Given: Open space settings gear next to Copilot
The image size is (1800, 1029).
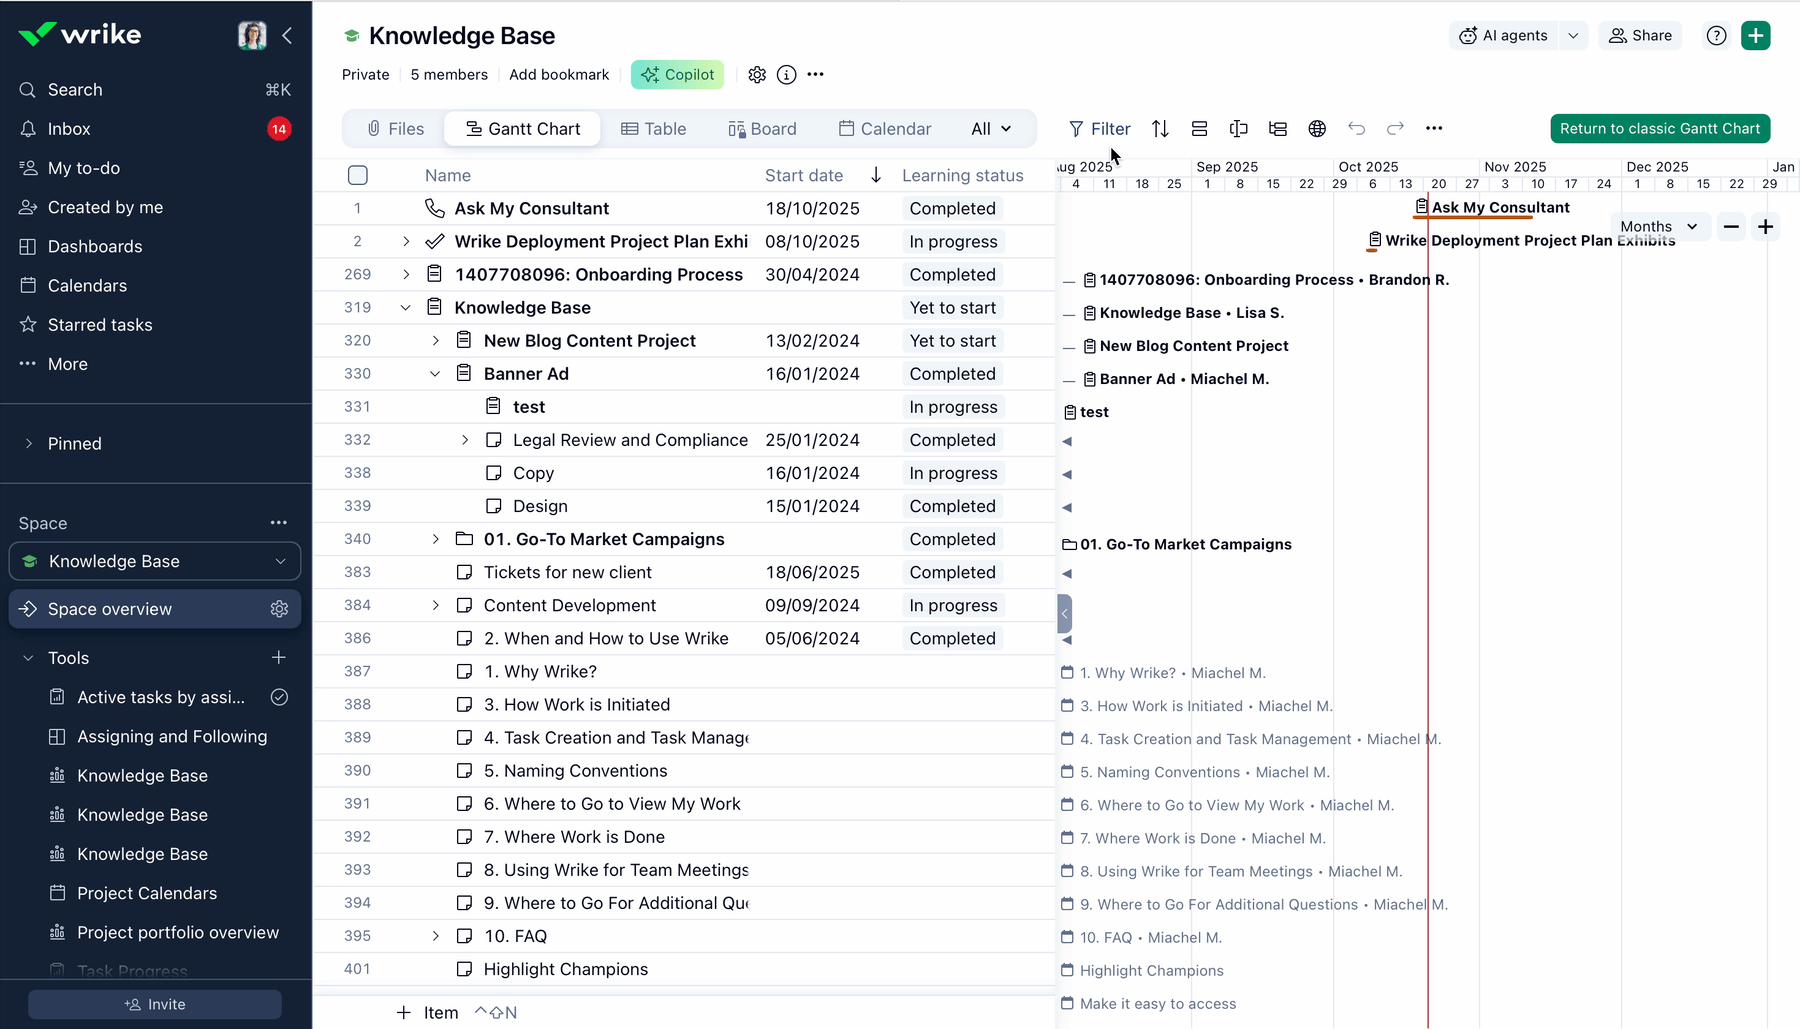Looking at the screenshot, I should click(757, 75).
